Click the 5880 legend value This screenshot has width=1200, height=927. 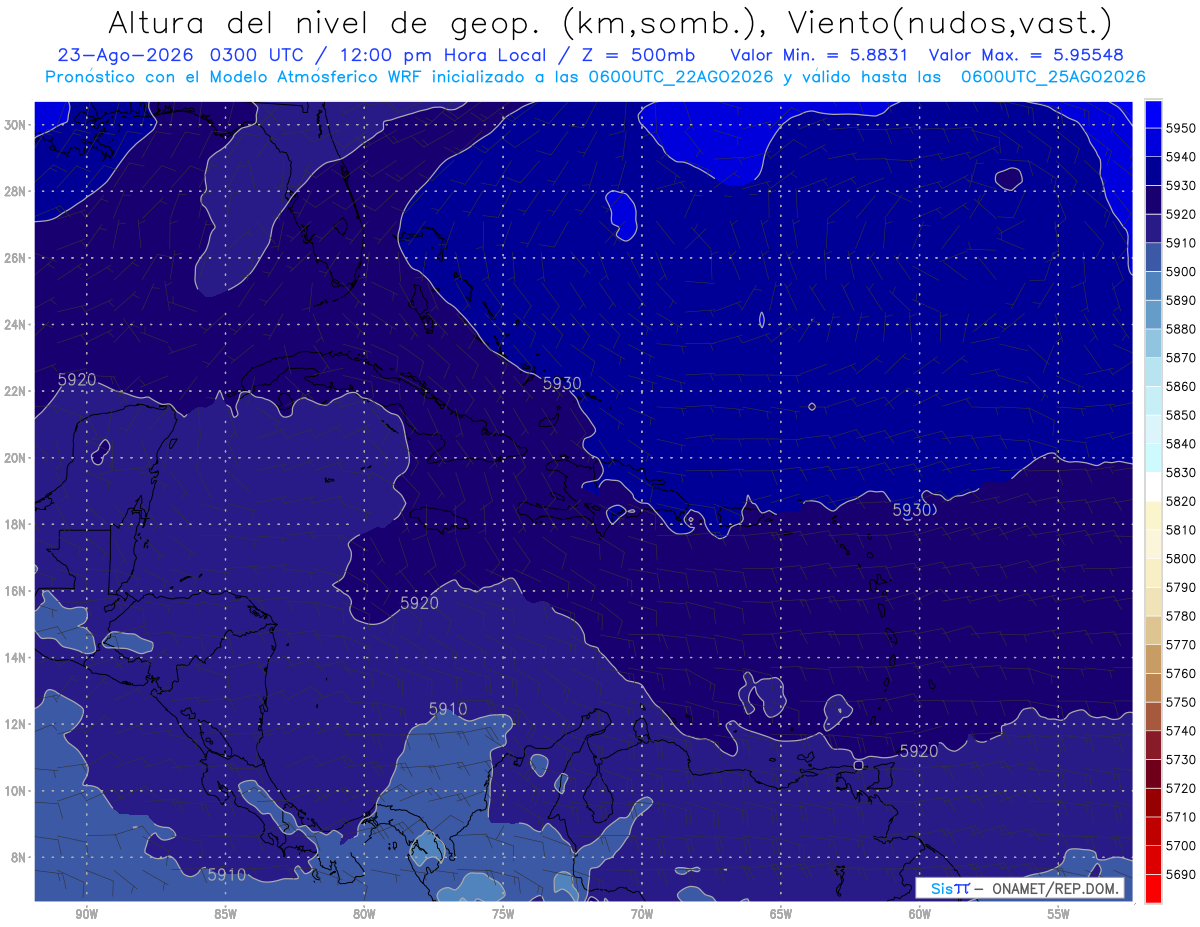pos(1180,328)
